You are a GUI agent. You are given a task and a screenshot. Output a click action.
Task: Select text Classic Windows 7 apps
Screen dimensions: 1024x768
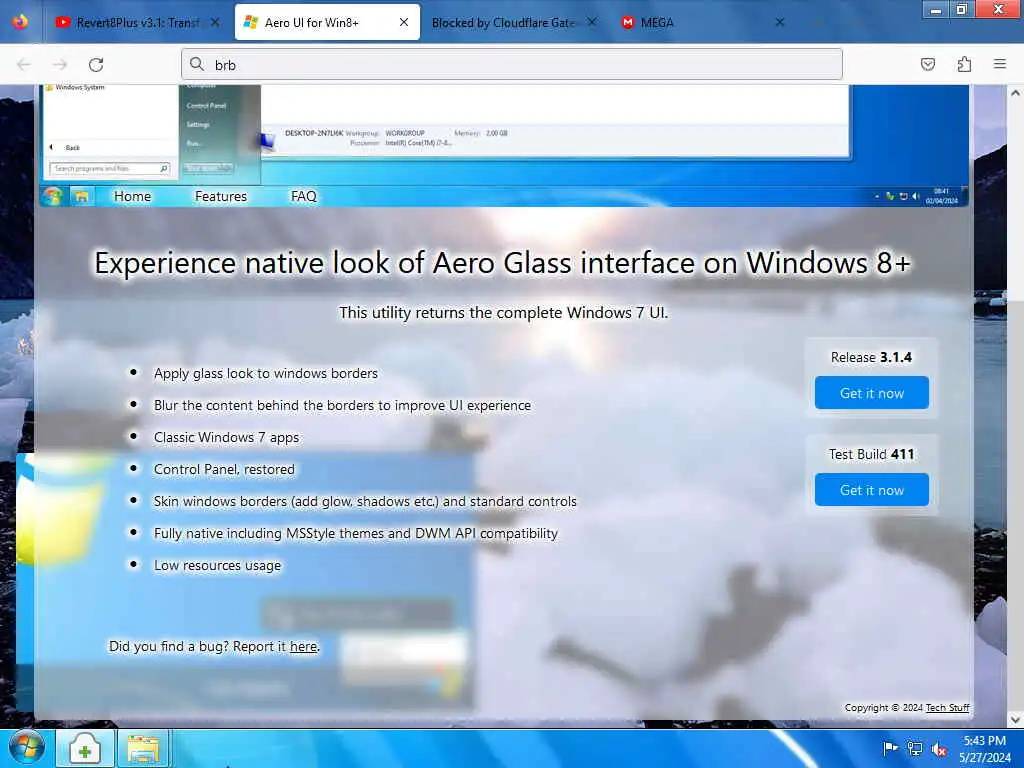click(226, 437)
